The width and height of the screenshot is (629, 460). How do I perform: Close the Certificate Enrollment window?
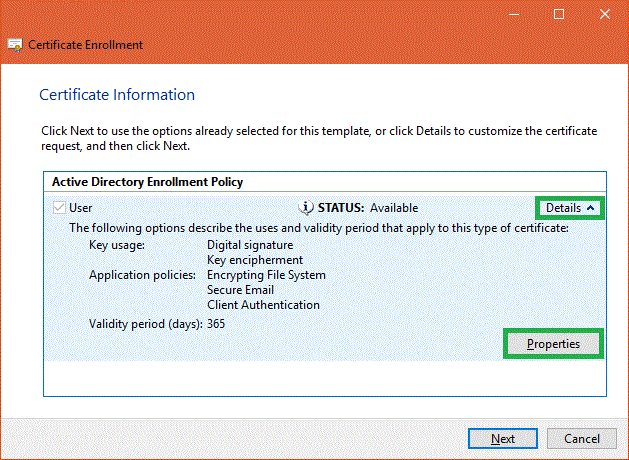tap(605, 14)
